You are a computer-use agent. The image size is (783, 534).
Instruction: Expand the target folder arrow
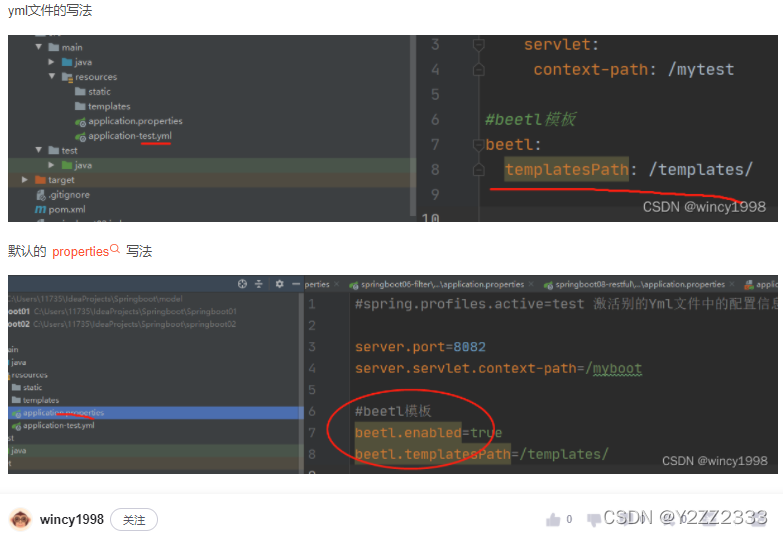click(24, 179)
